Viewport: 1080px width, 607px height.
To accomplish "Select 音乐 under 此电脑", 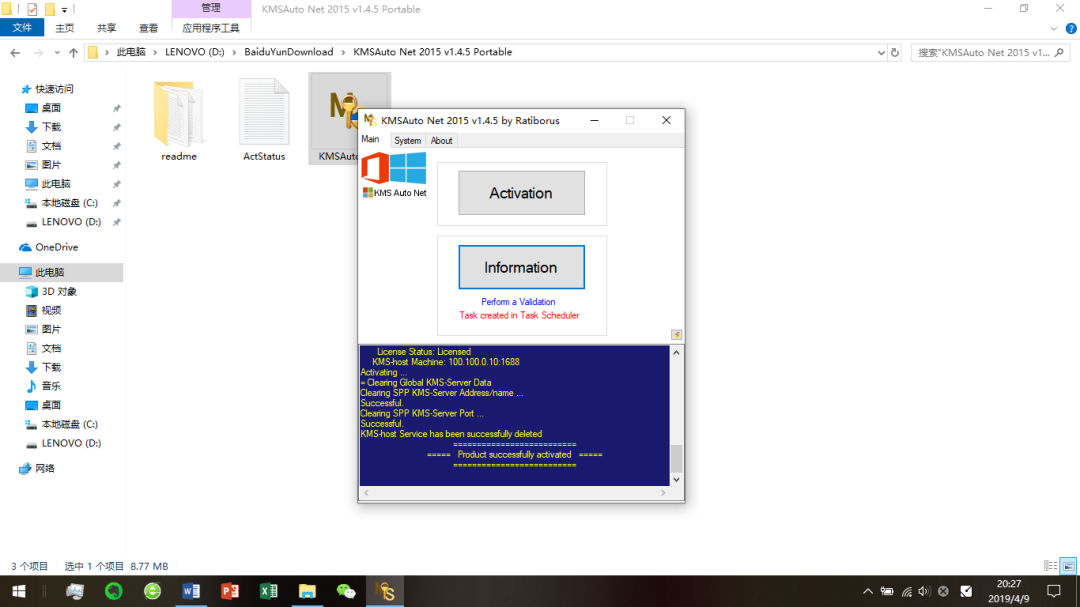I will [51, 387].
